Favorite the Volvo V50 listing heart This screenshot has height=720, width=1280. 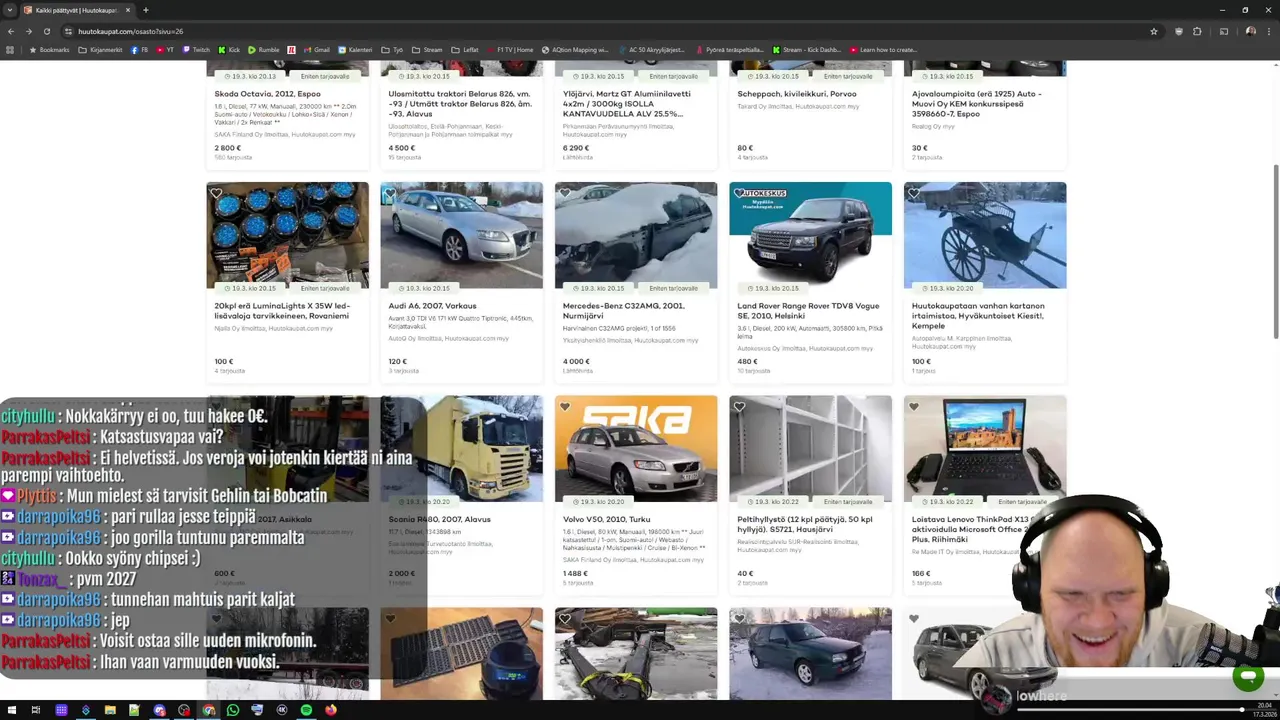[565, 407]
